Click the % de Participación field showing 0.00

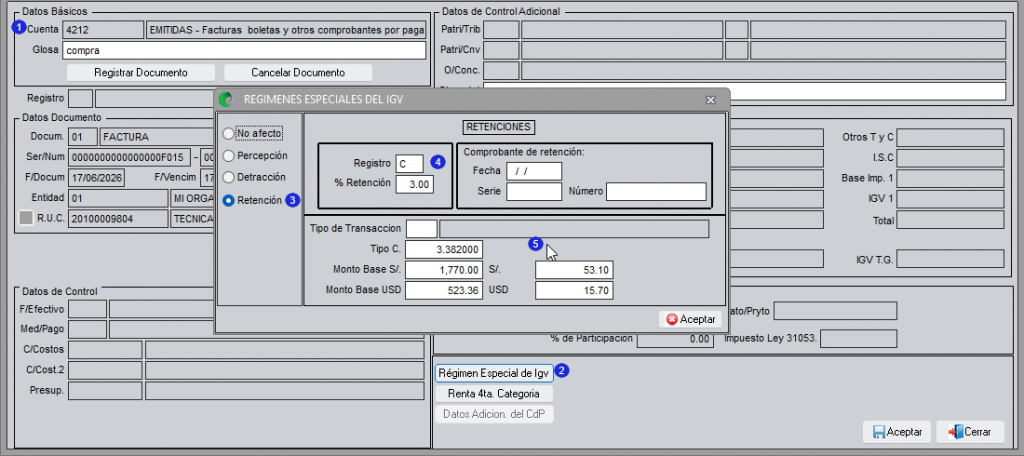tap(674, 339)
